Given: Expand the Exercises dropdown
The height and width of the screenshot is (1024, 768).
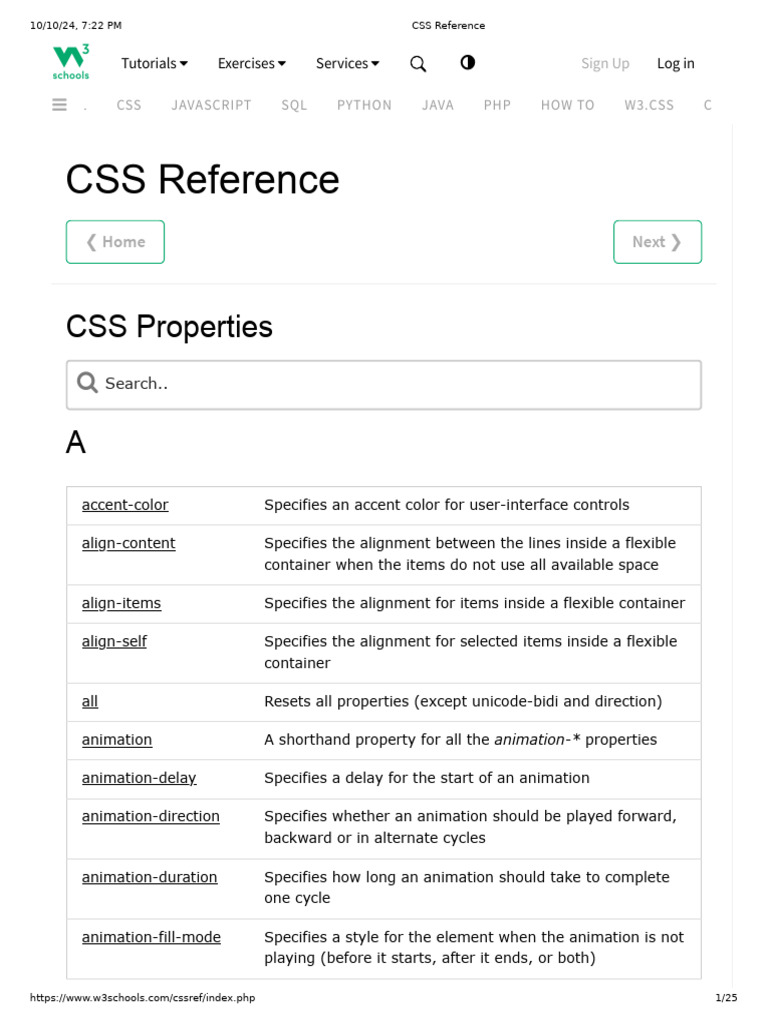Looking at the screenshot, I should pos(251,63).
